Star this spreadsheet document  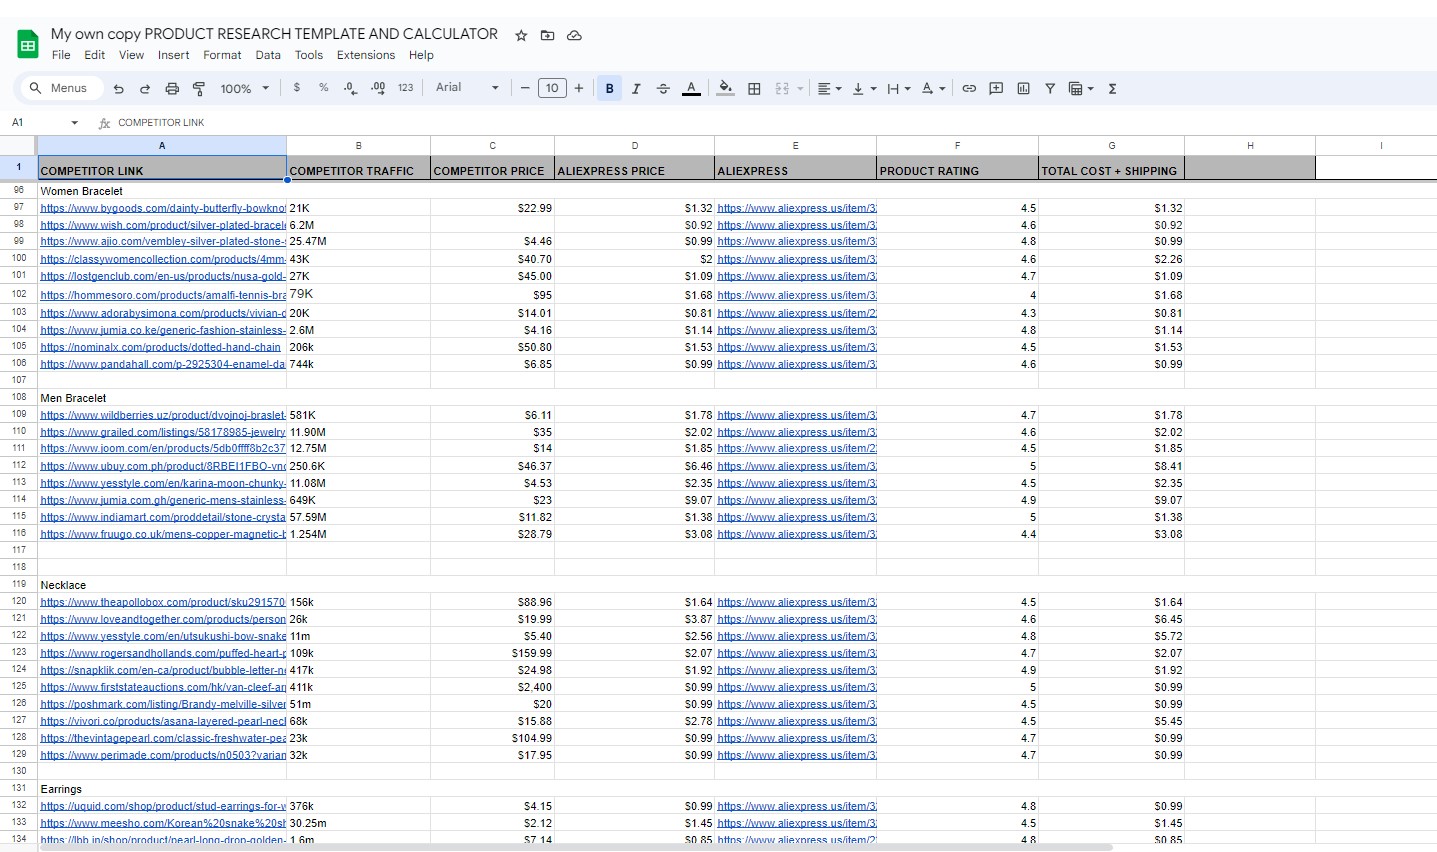(521, 35)
